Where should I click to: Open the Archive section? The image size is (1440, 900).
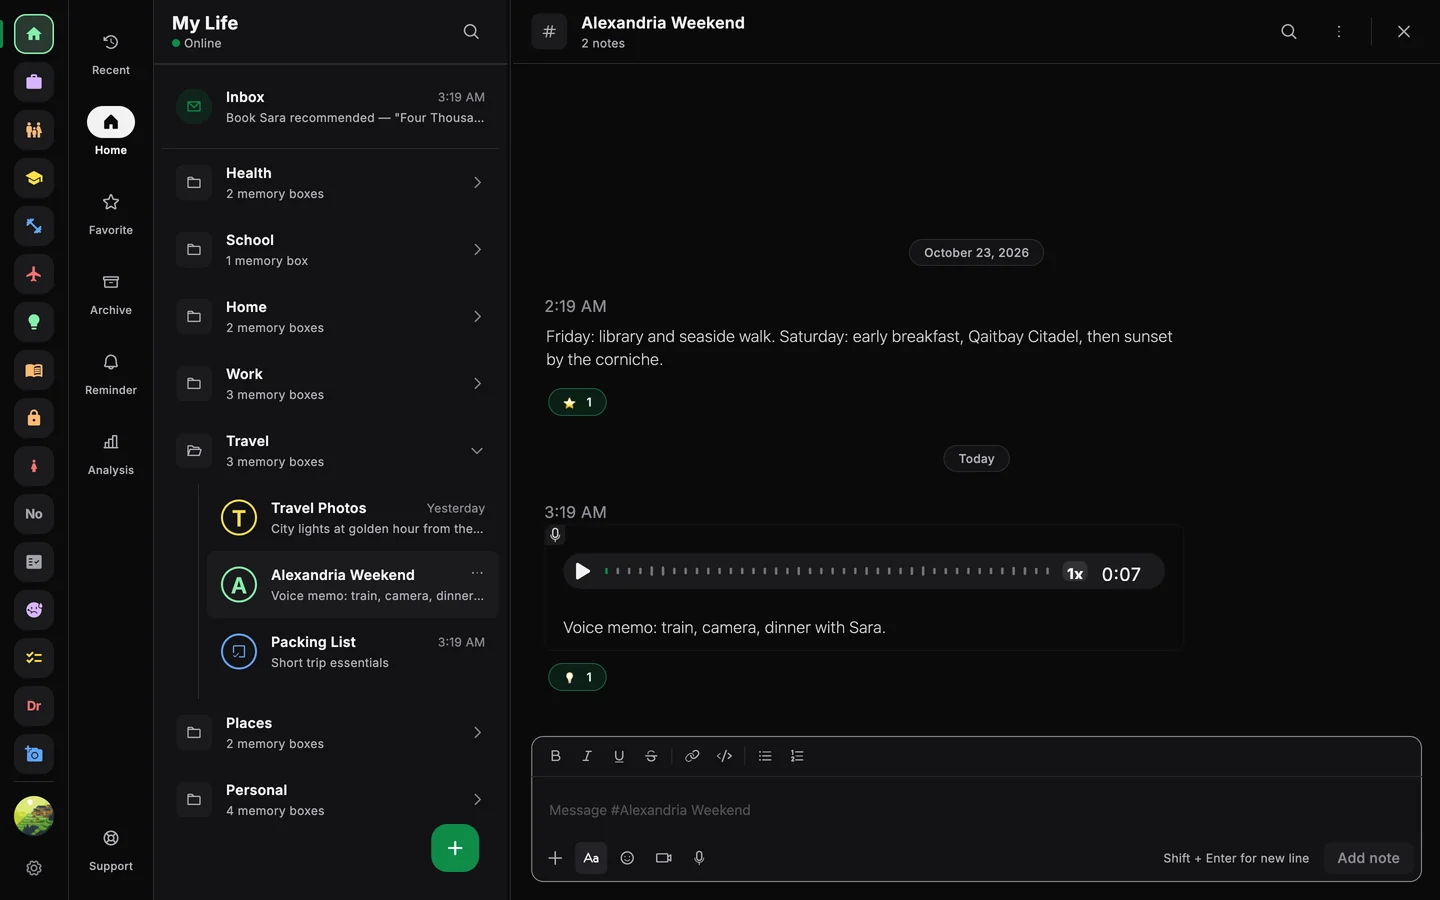[x=111, y=294]
